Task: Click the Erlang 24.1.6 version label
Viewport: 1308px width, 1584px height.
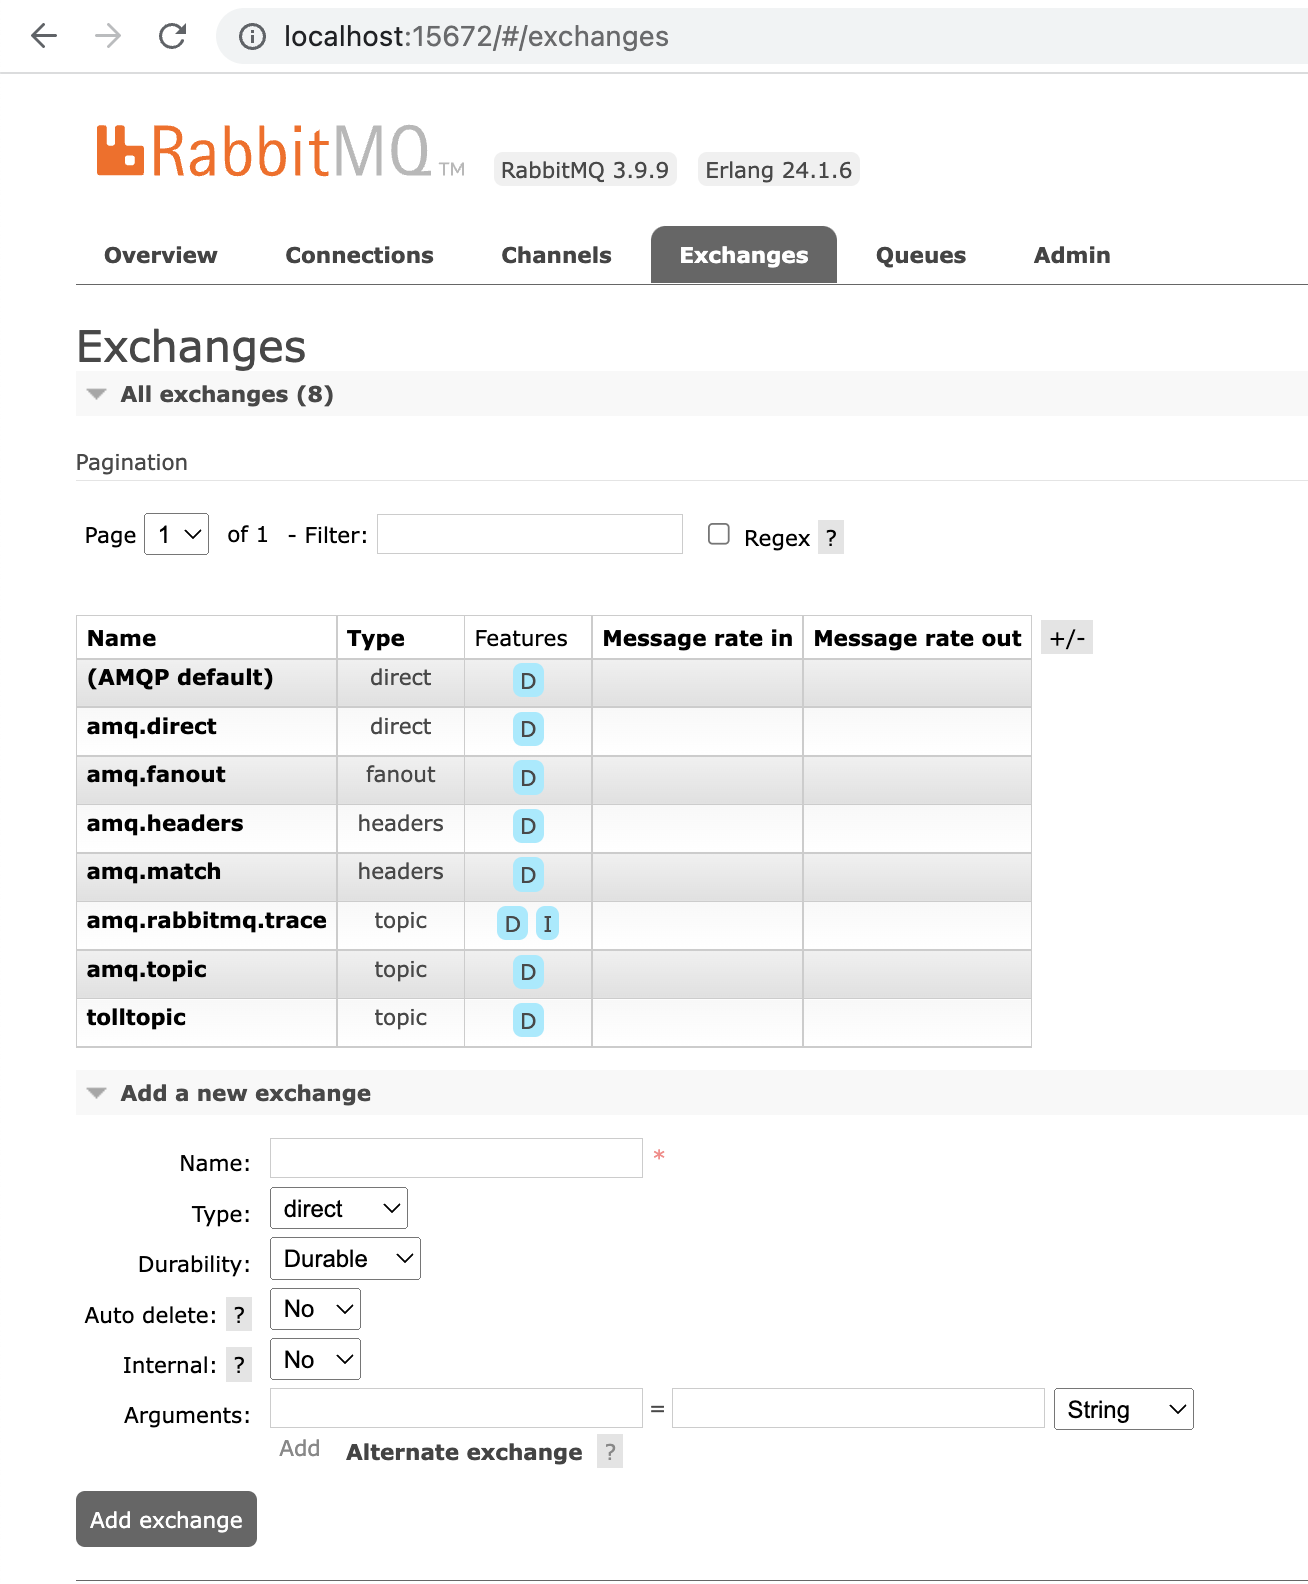Action: [779, 170]
